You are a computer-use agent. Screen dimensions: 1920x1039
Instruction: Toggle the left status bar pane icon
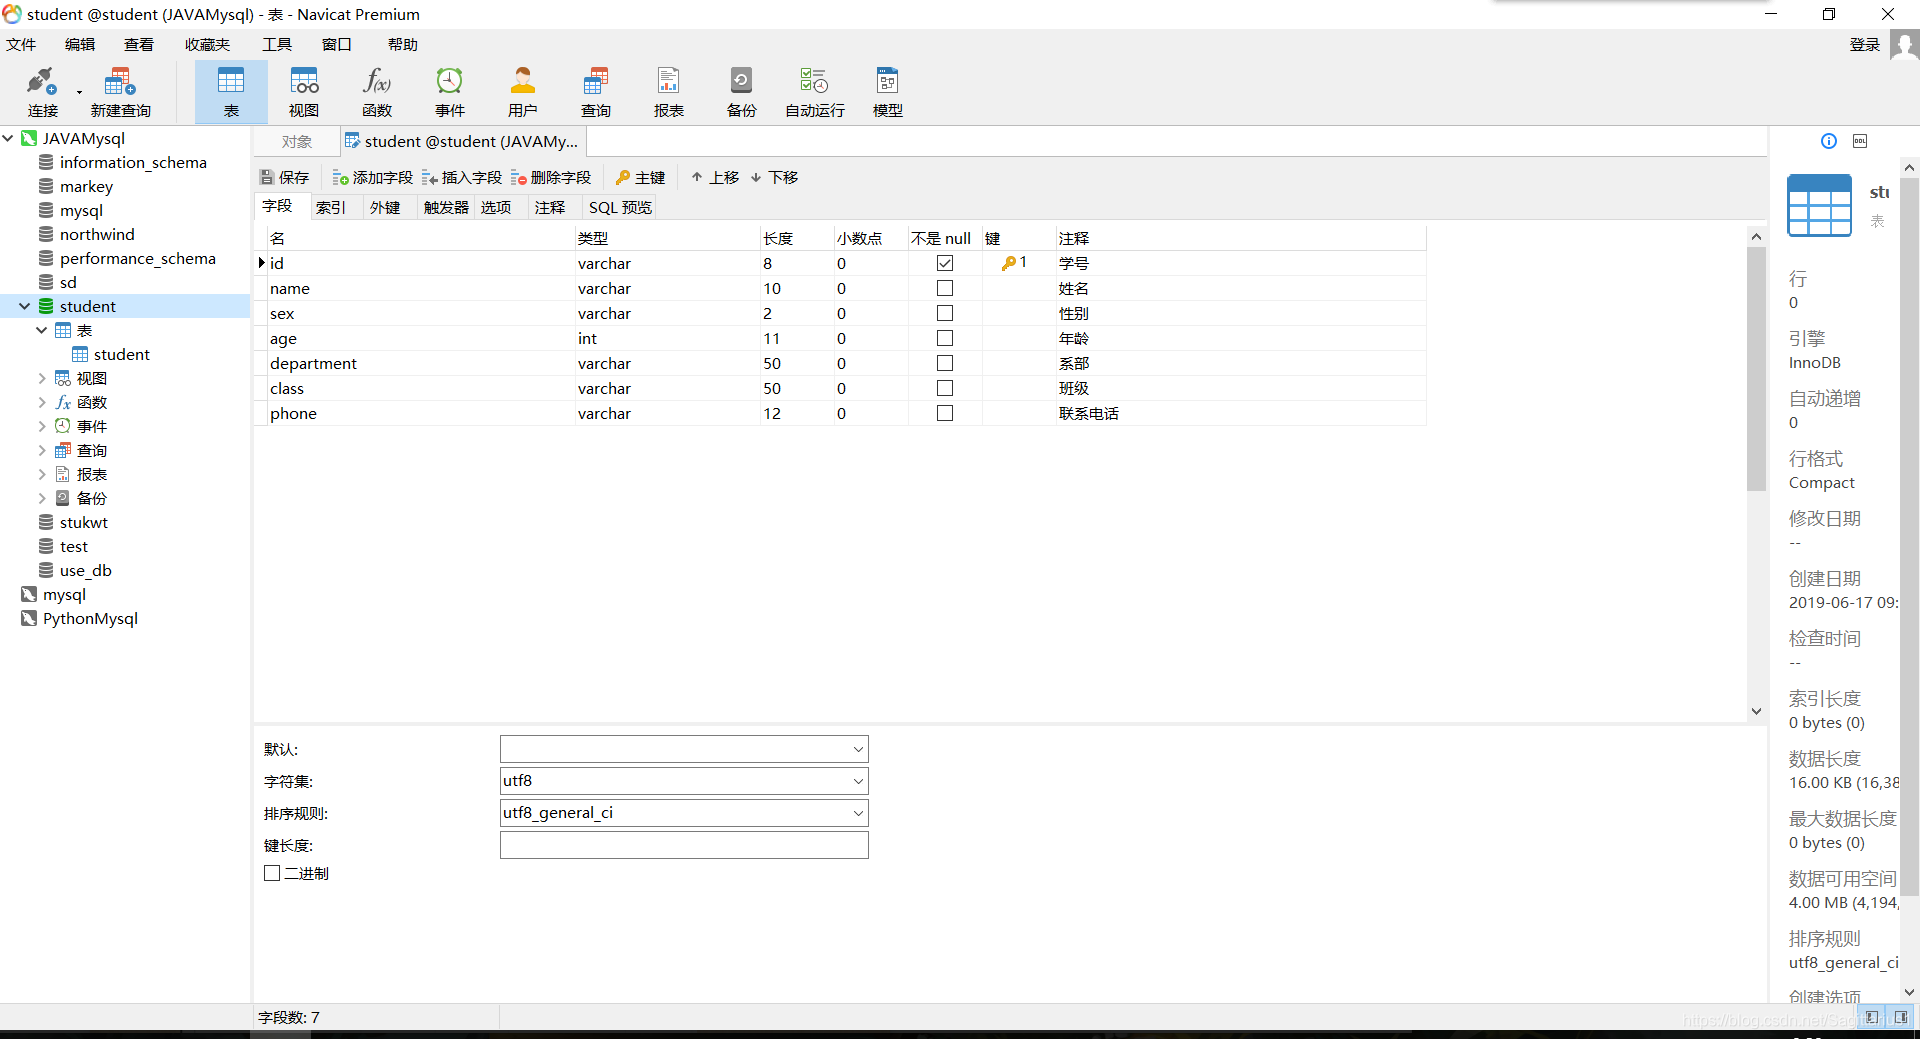click(x=1872, y=1017)
